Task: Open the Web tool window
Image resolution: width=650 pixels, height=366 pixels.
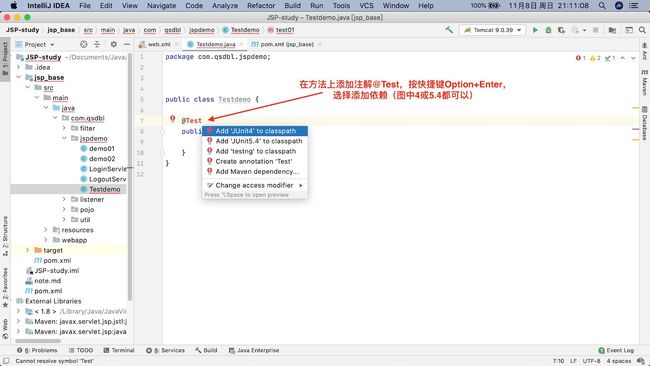Action: click(5, 329)
